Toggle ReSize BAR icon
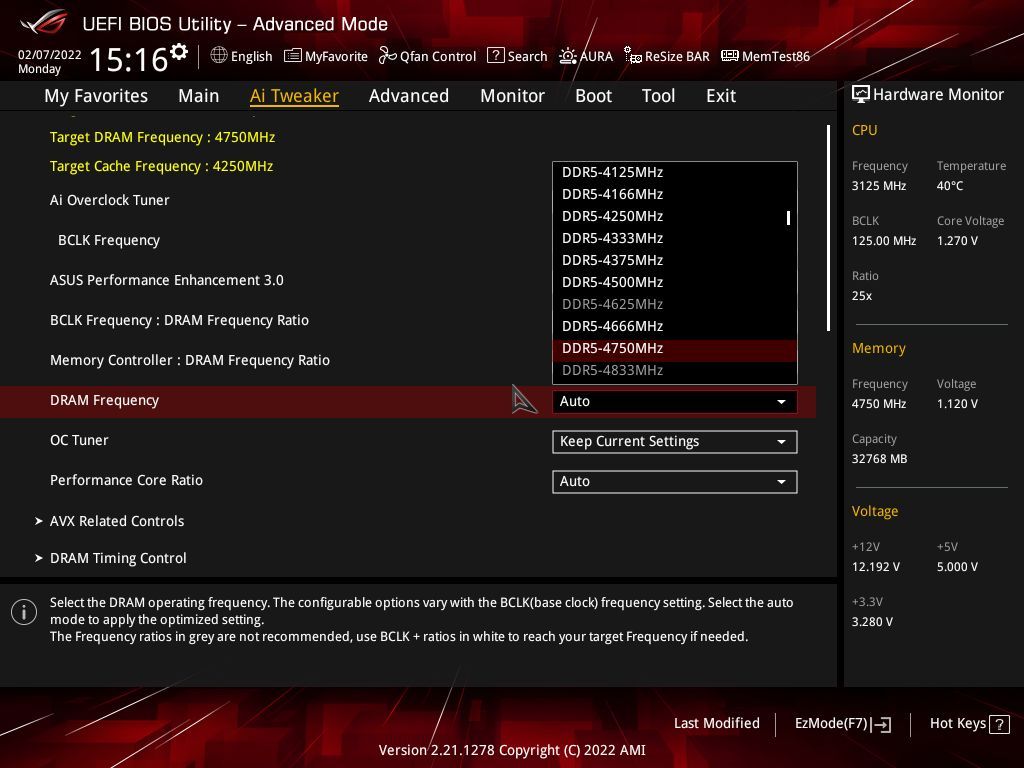Viewport: 1024px width, 768px height. pos(632,56)
